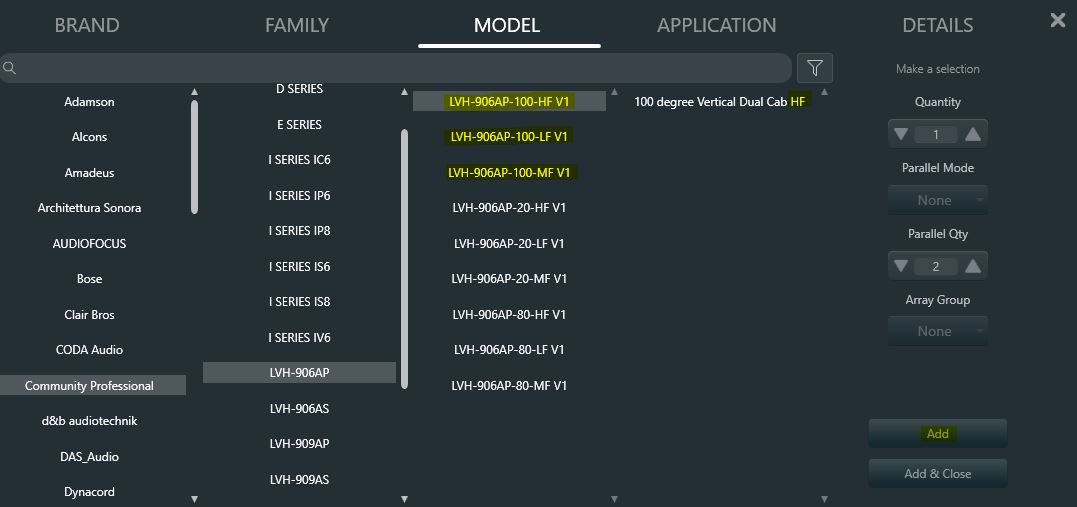This screenshot has height=507, width=1077.
Task: Select the AUDIOFOCUS brand
Action: [89, 243]
